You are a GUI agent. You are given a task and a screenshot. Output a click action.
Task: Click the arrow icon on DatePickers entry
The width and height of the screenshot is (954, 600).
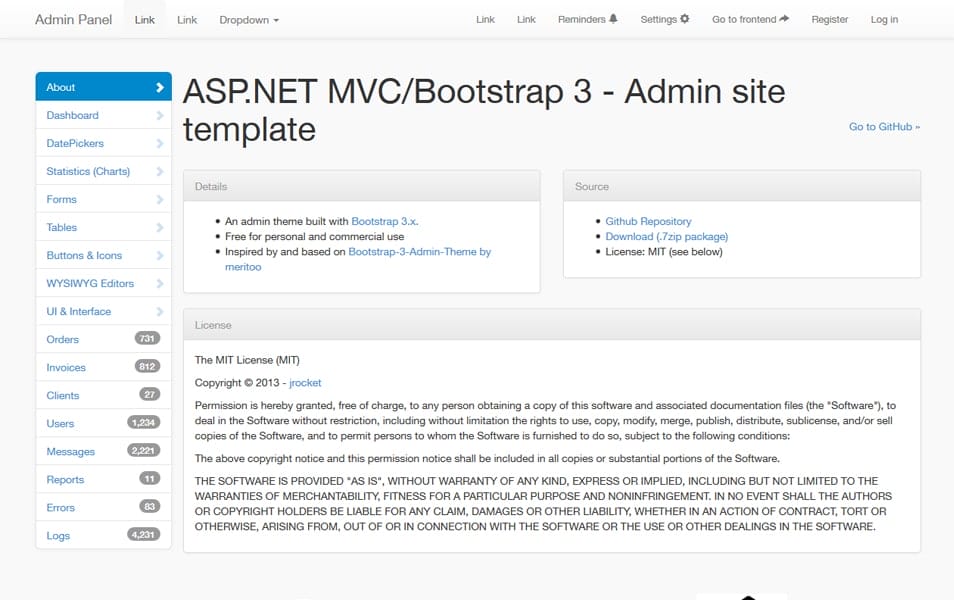(160, 143)
